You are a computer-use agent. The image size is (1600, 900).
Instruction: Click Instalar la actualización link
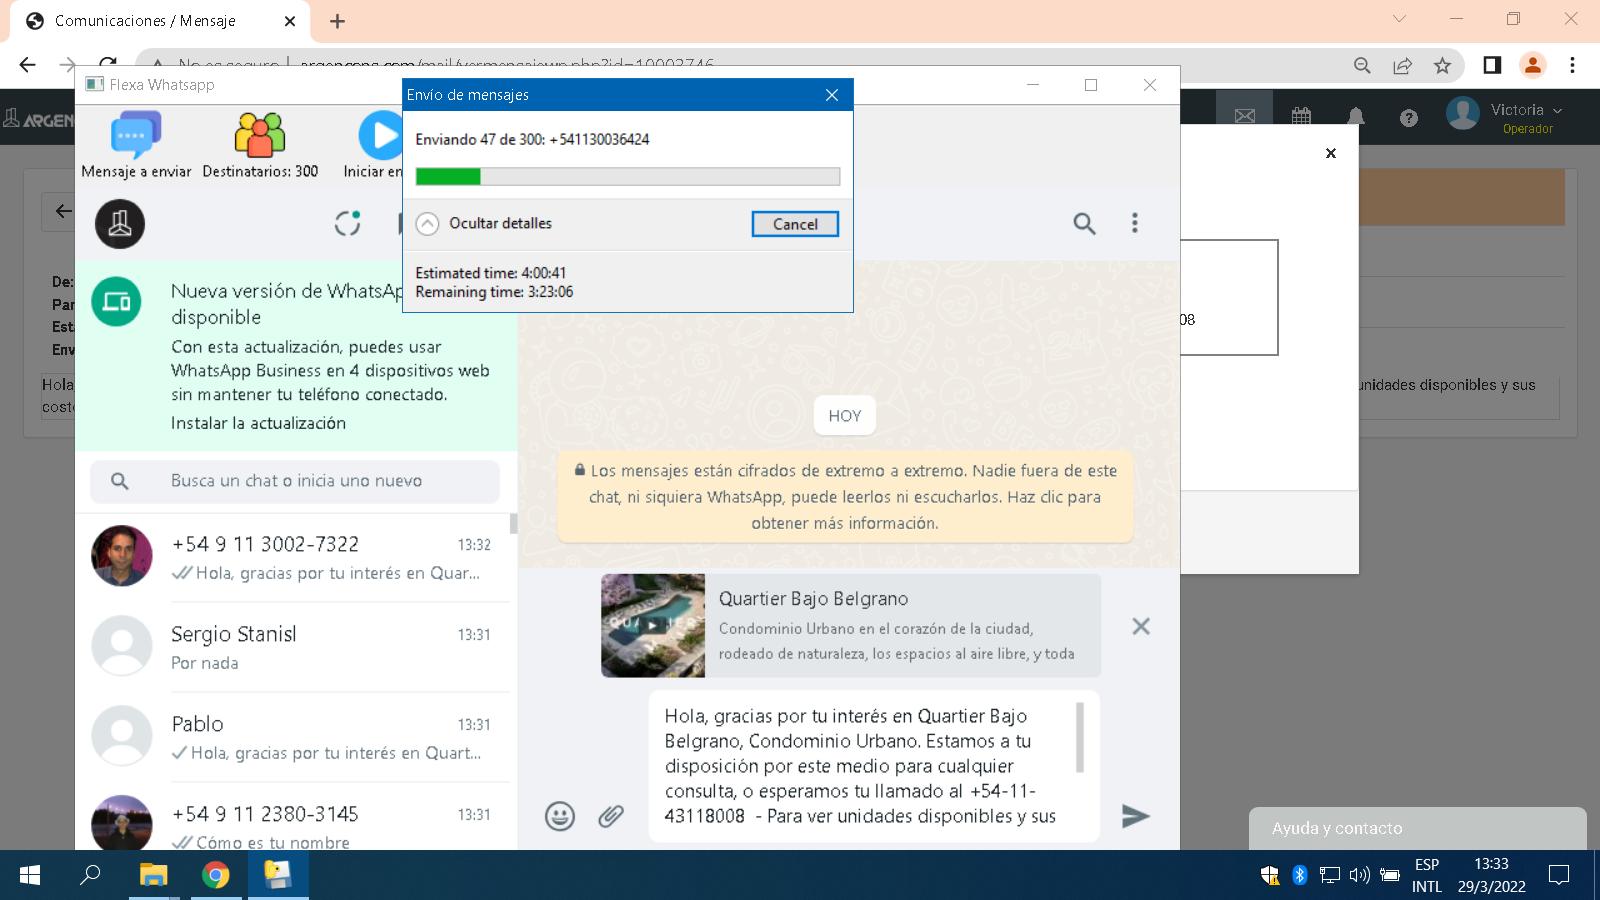click(258, 423)
